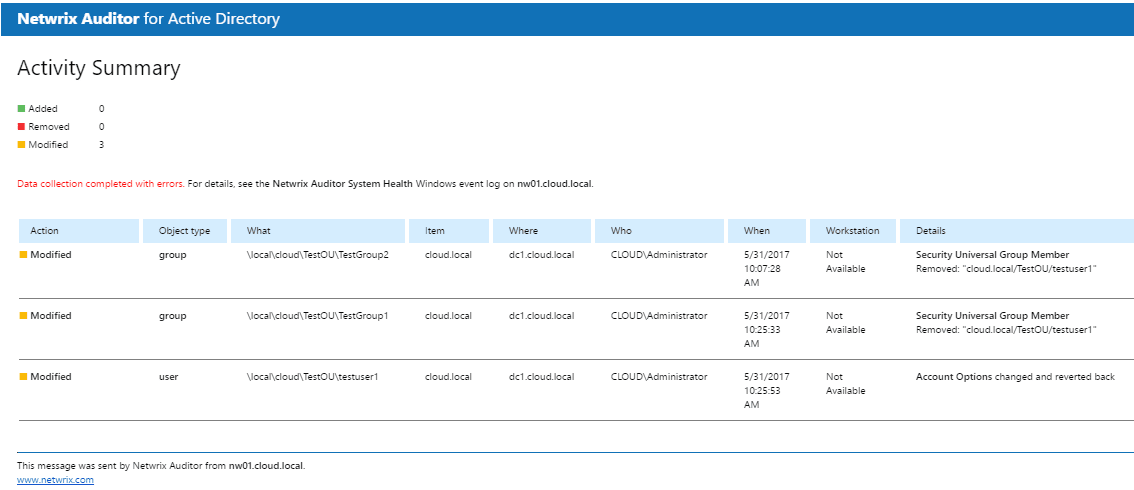This screenshot has width=1134, height=490.
Task: Click the green Added legend square
Action: [x=21, y=108]
